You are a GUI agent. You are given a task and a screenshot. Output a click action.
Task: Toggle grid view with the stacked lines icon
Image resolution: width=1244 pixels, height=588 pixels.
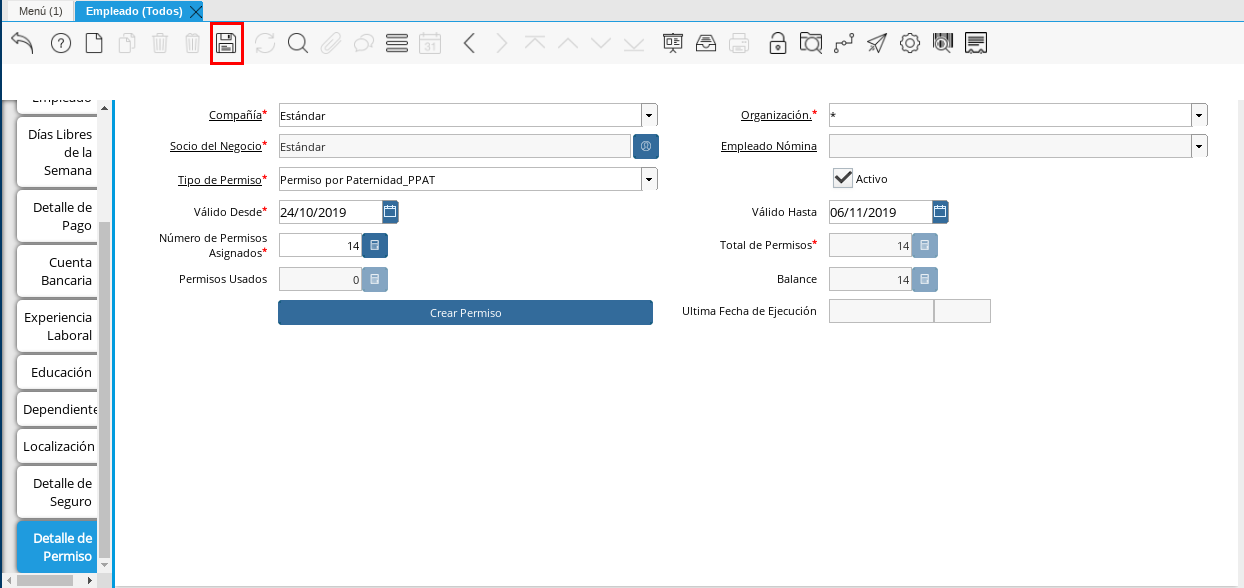pos(397,43)
